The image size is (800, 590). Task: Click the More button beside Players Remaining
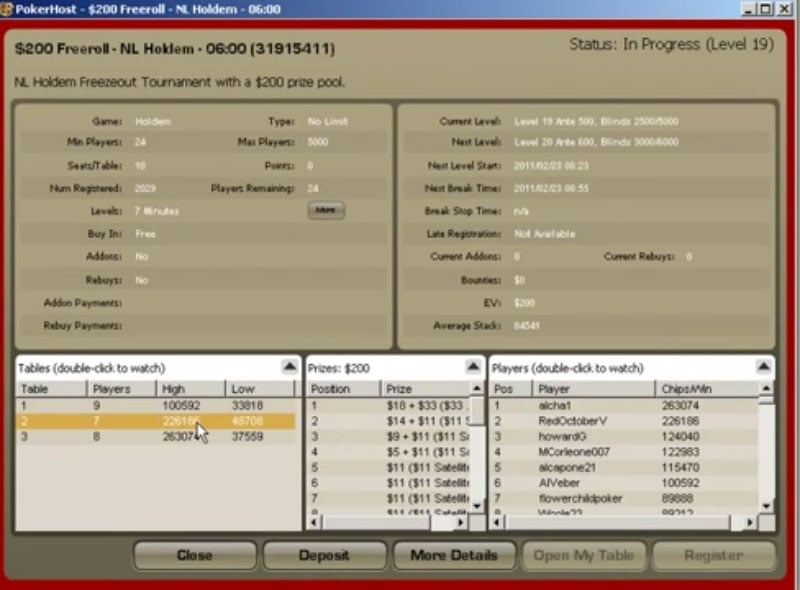tap(326, 210)
